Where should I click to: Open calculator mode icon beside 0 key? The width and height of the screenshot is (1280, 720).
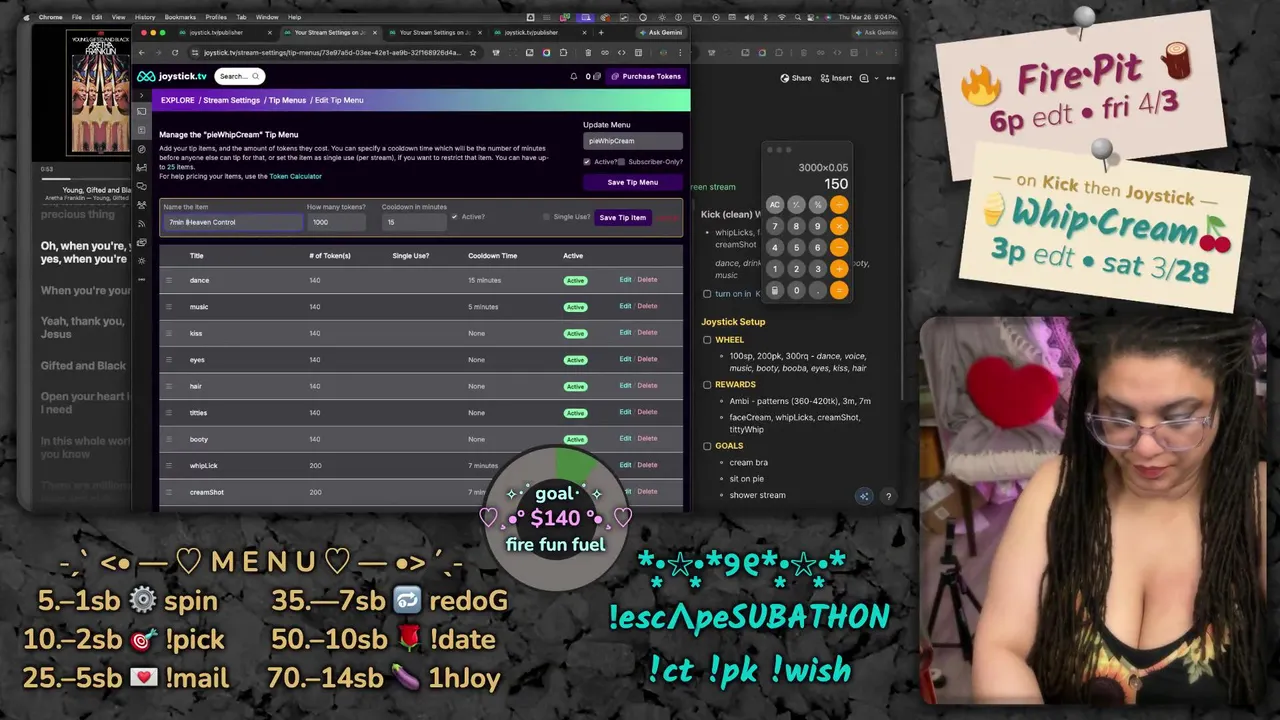point(775,290)
